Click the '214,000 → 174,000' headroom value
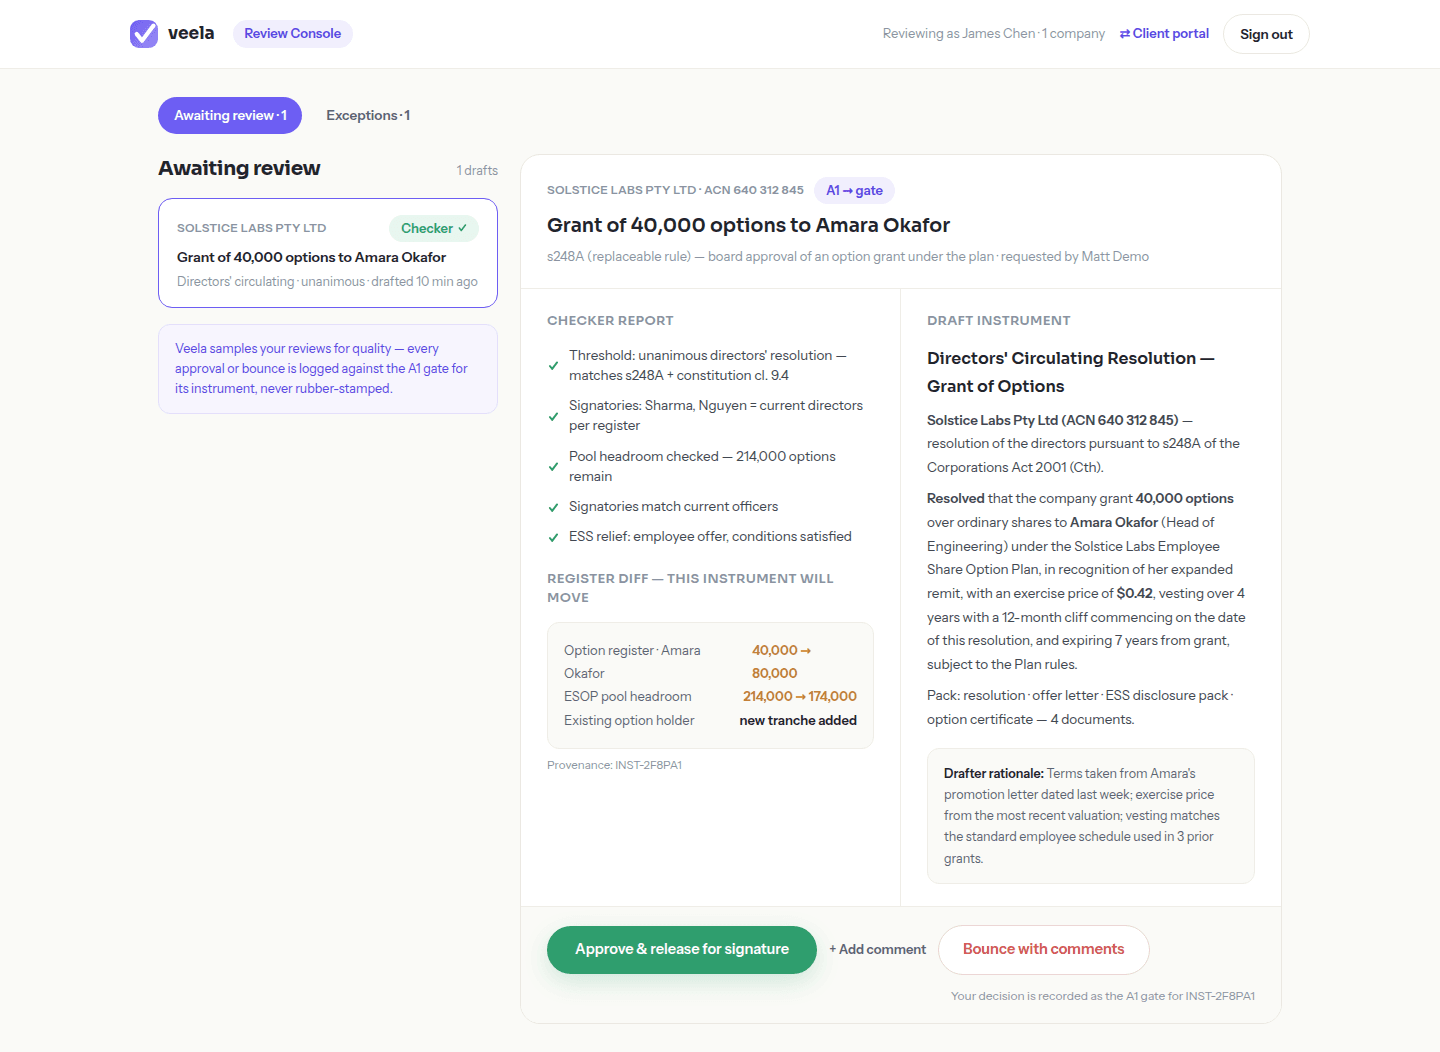 pos(799,696)
